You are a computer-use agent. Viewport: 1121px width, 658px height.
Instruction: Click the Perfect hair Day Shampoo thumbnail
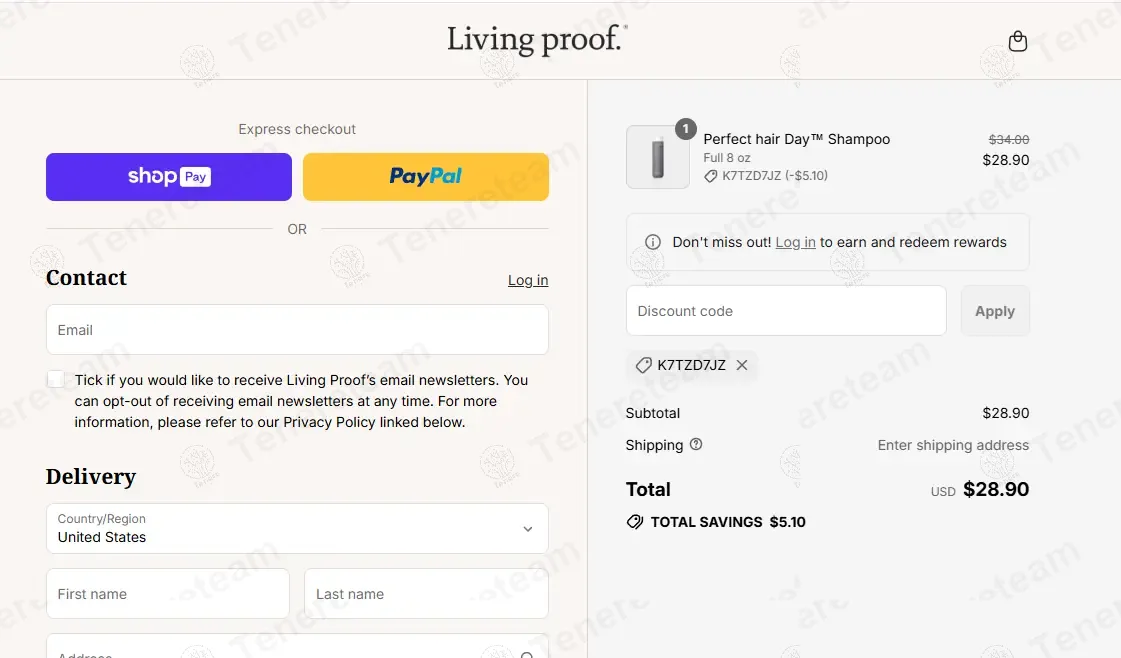[x=657, y=157]
